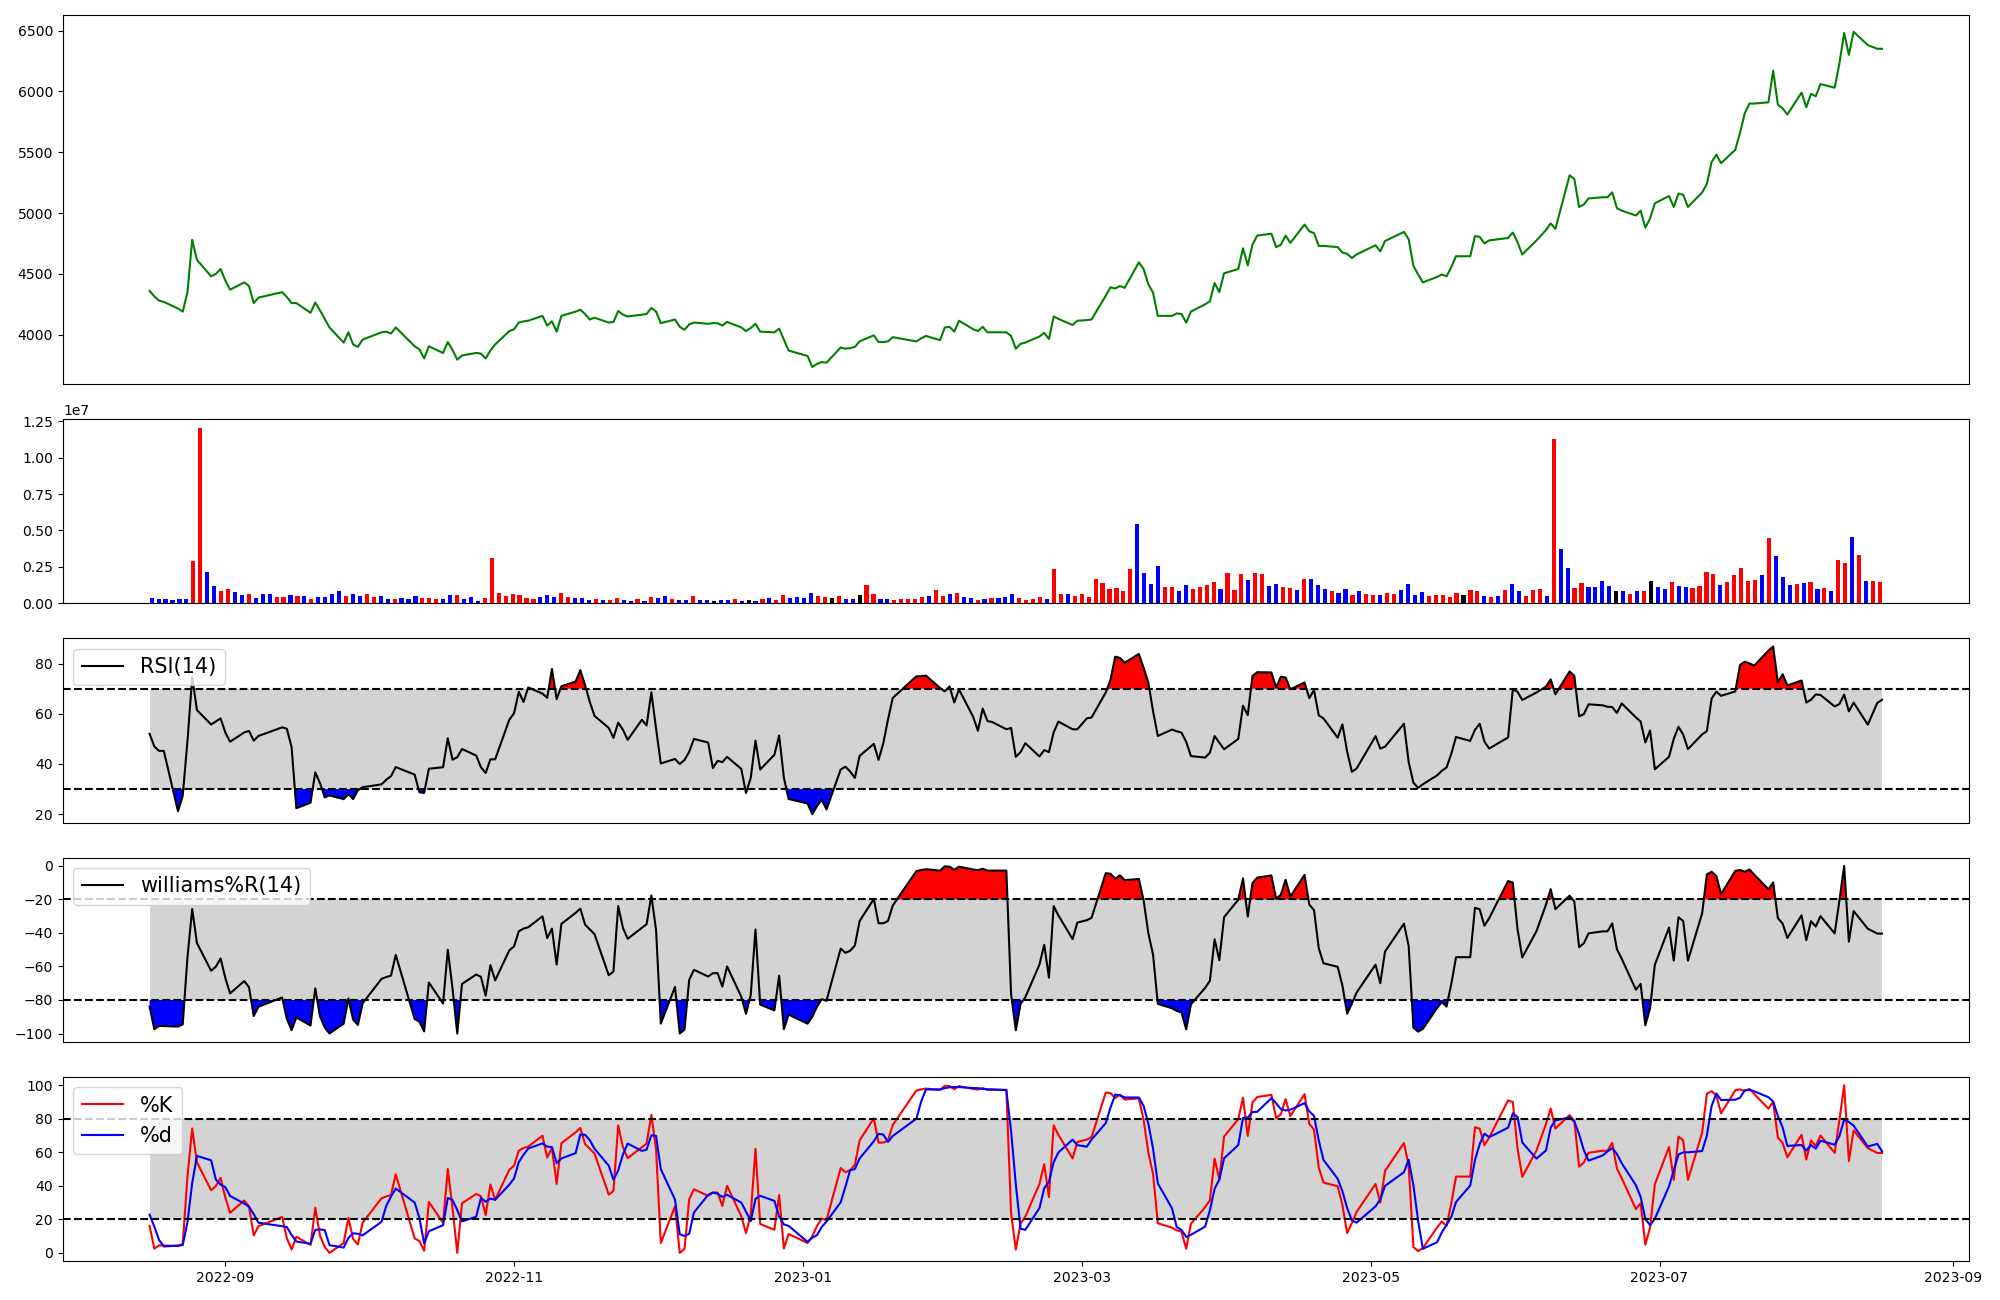2000x1300 pixels.
Task: Click the 100 tick on stochastic axis
Action: tap(40, 1086)
